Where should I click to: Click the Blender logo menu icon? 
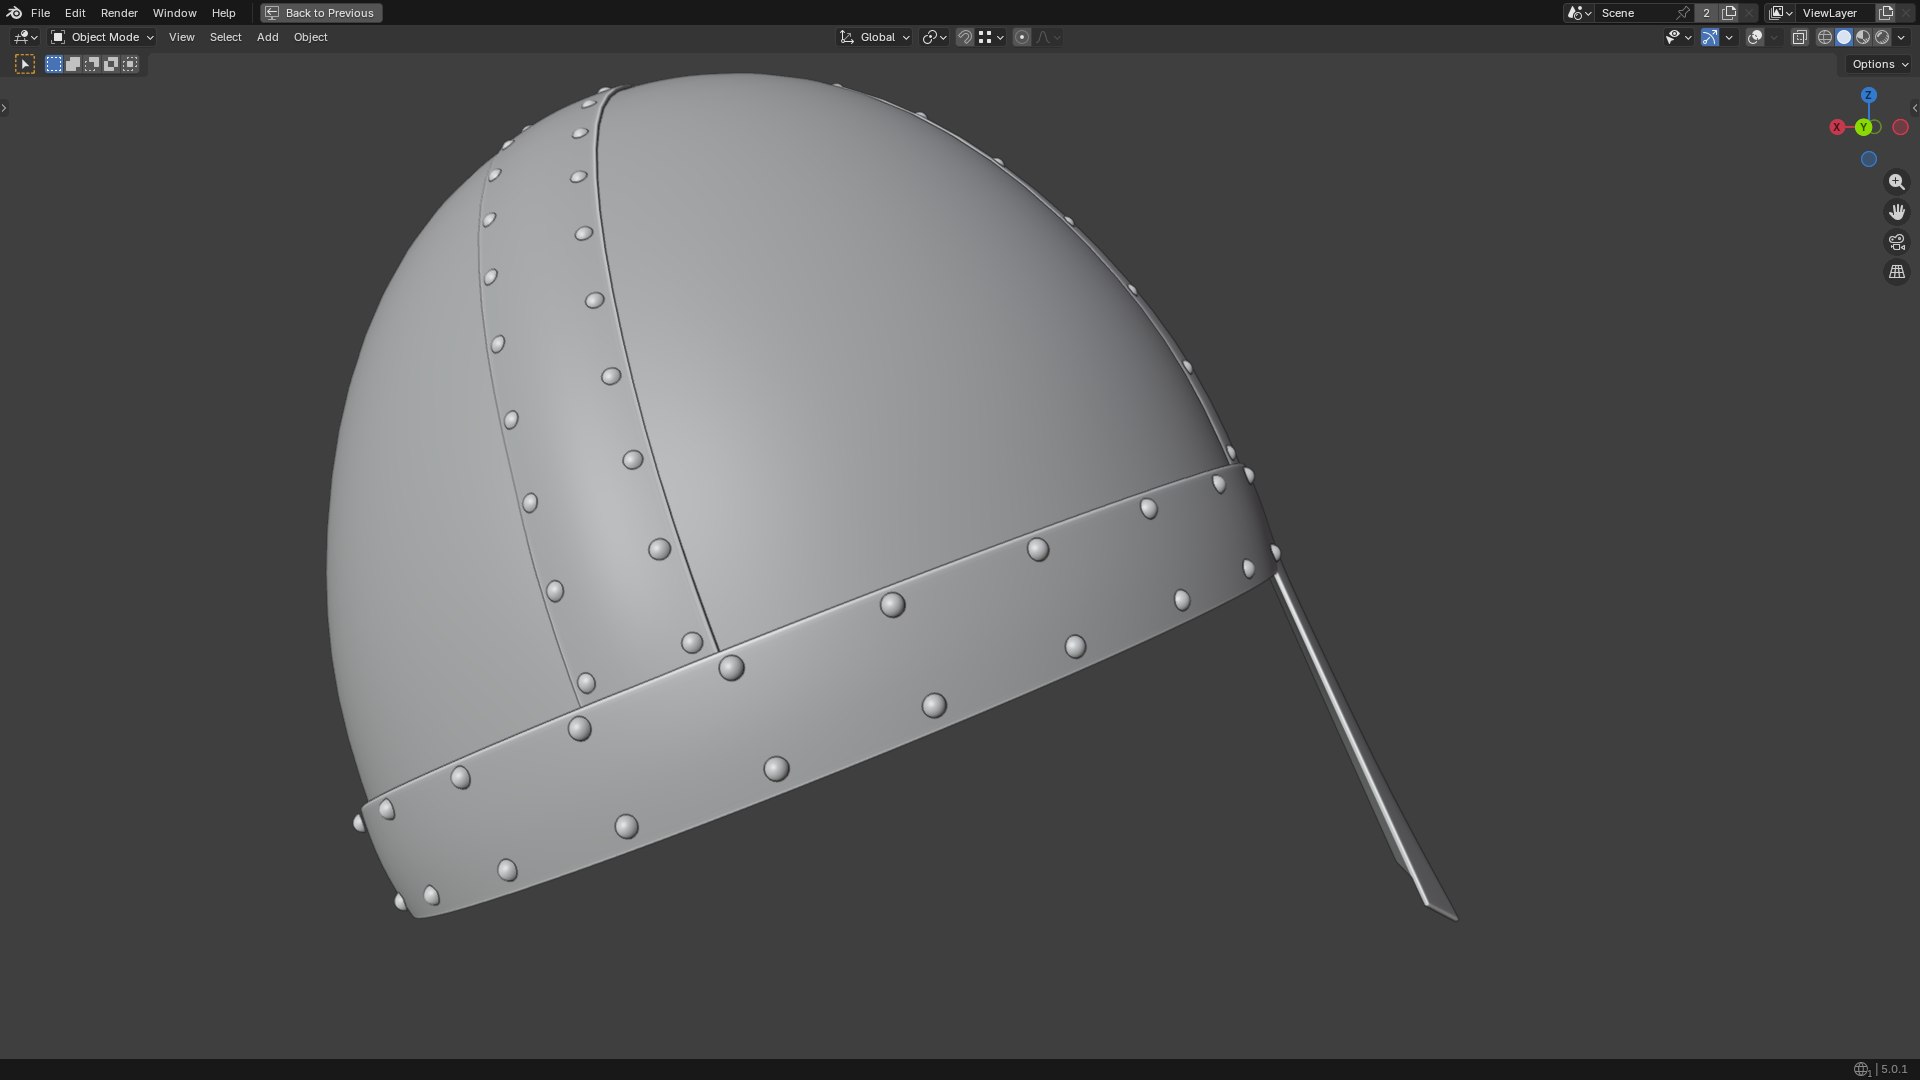(14, 13)
